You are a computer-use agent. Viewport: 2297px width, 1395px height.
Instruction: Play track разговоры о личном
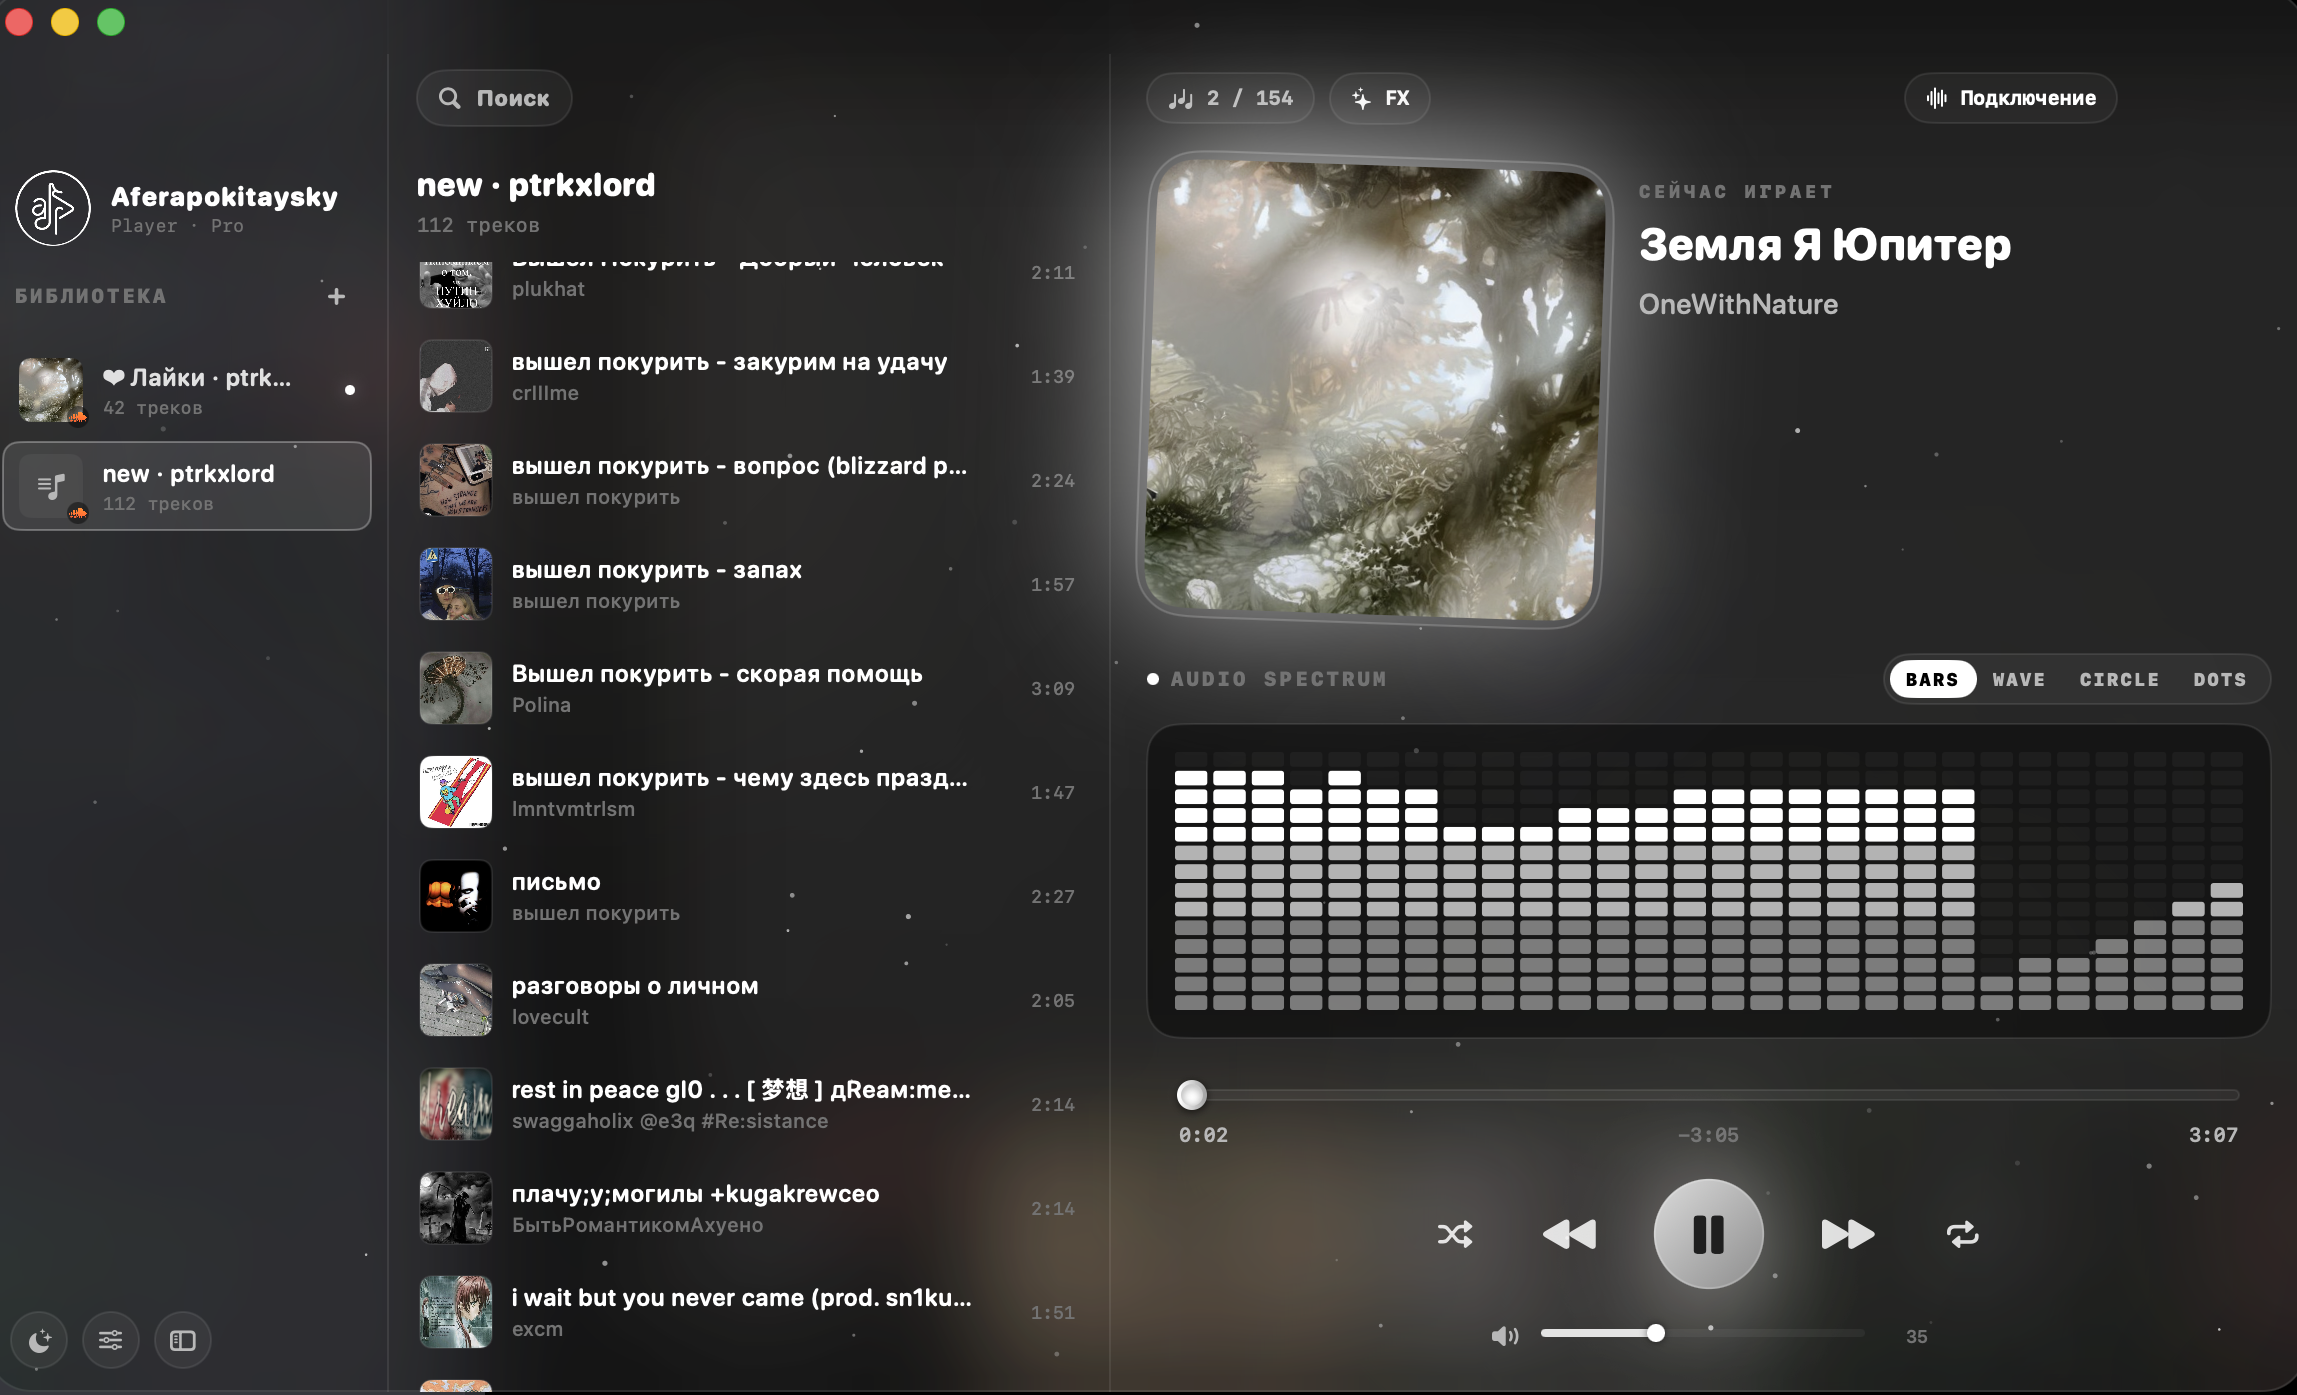tap(748, 1001)
